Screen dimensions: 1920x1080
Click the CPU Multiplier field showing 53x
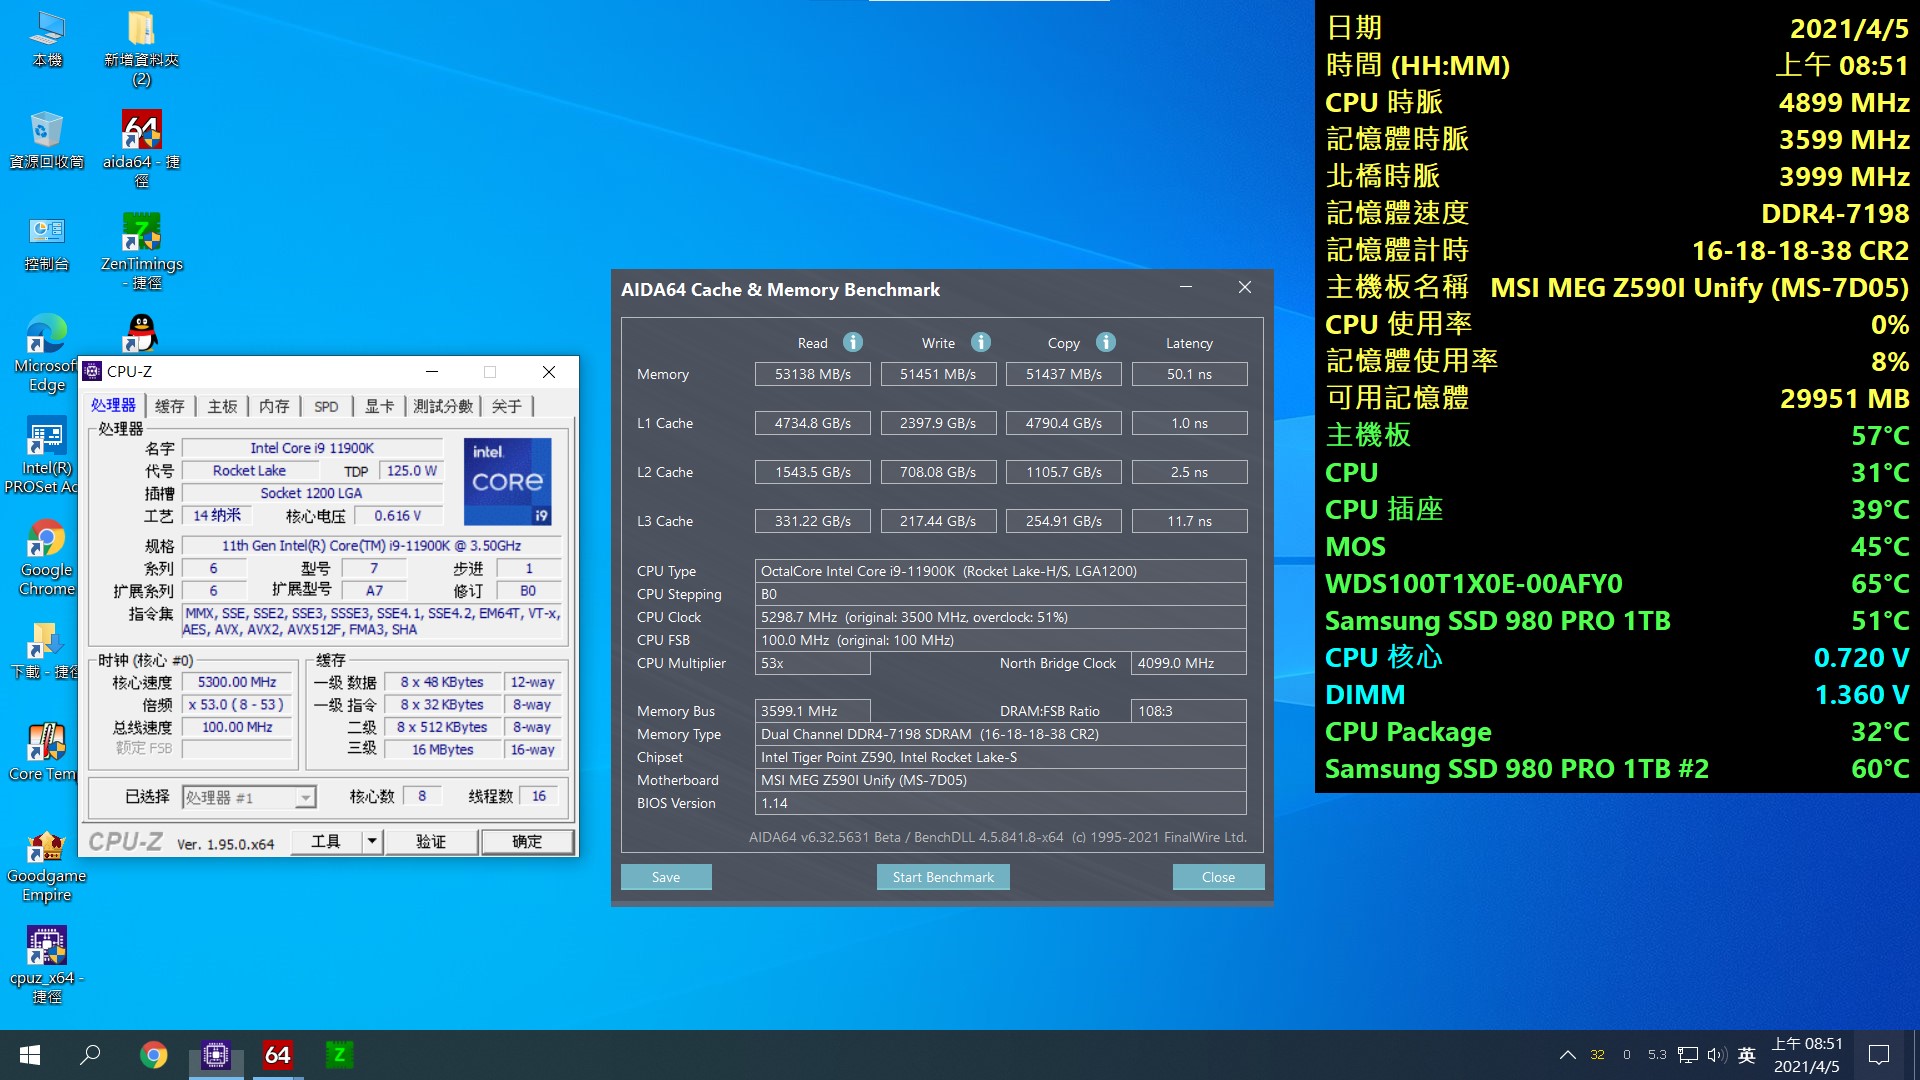click(812, 663)
